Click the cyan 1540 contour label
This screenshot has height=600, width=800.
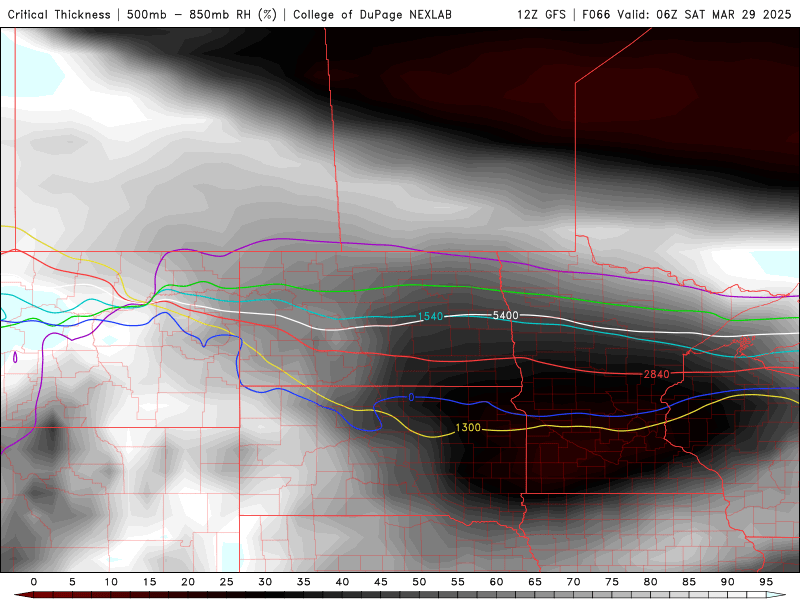(430, 316)
